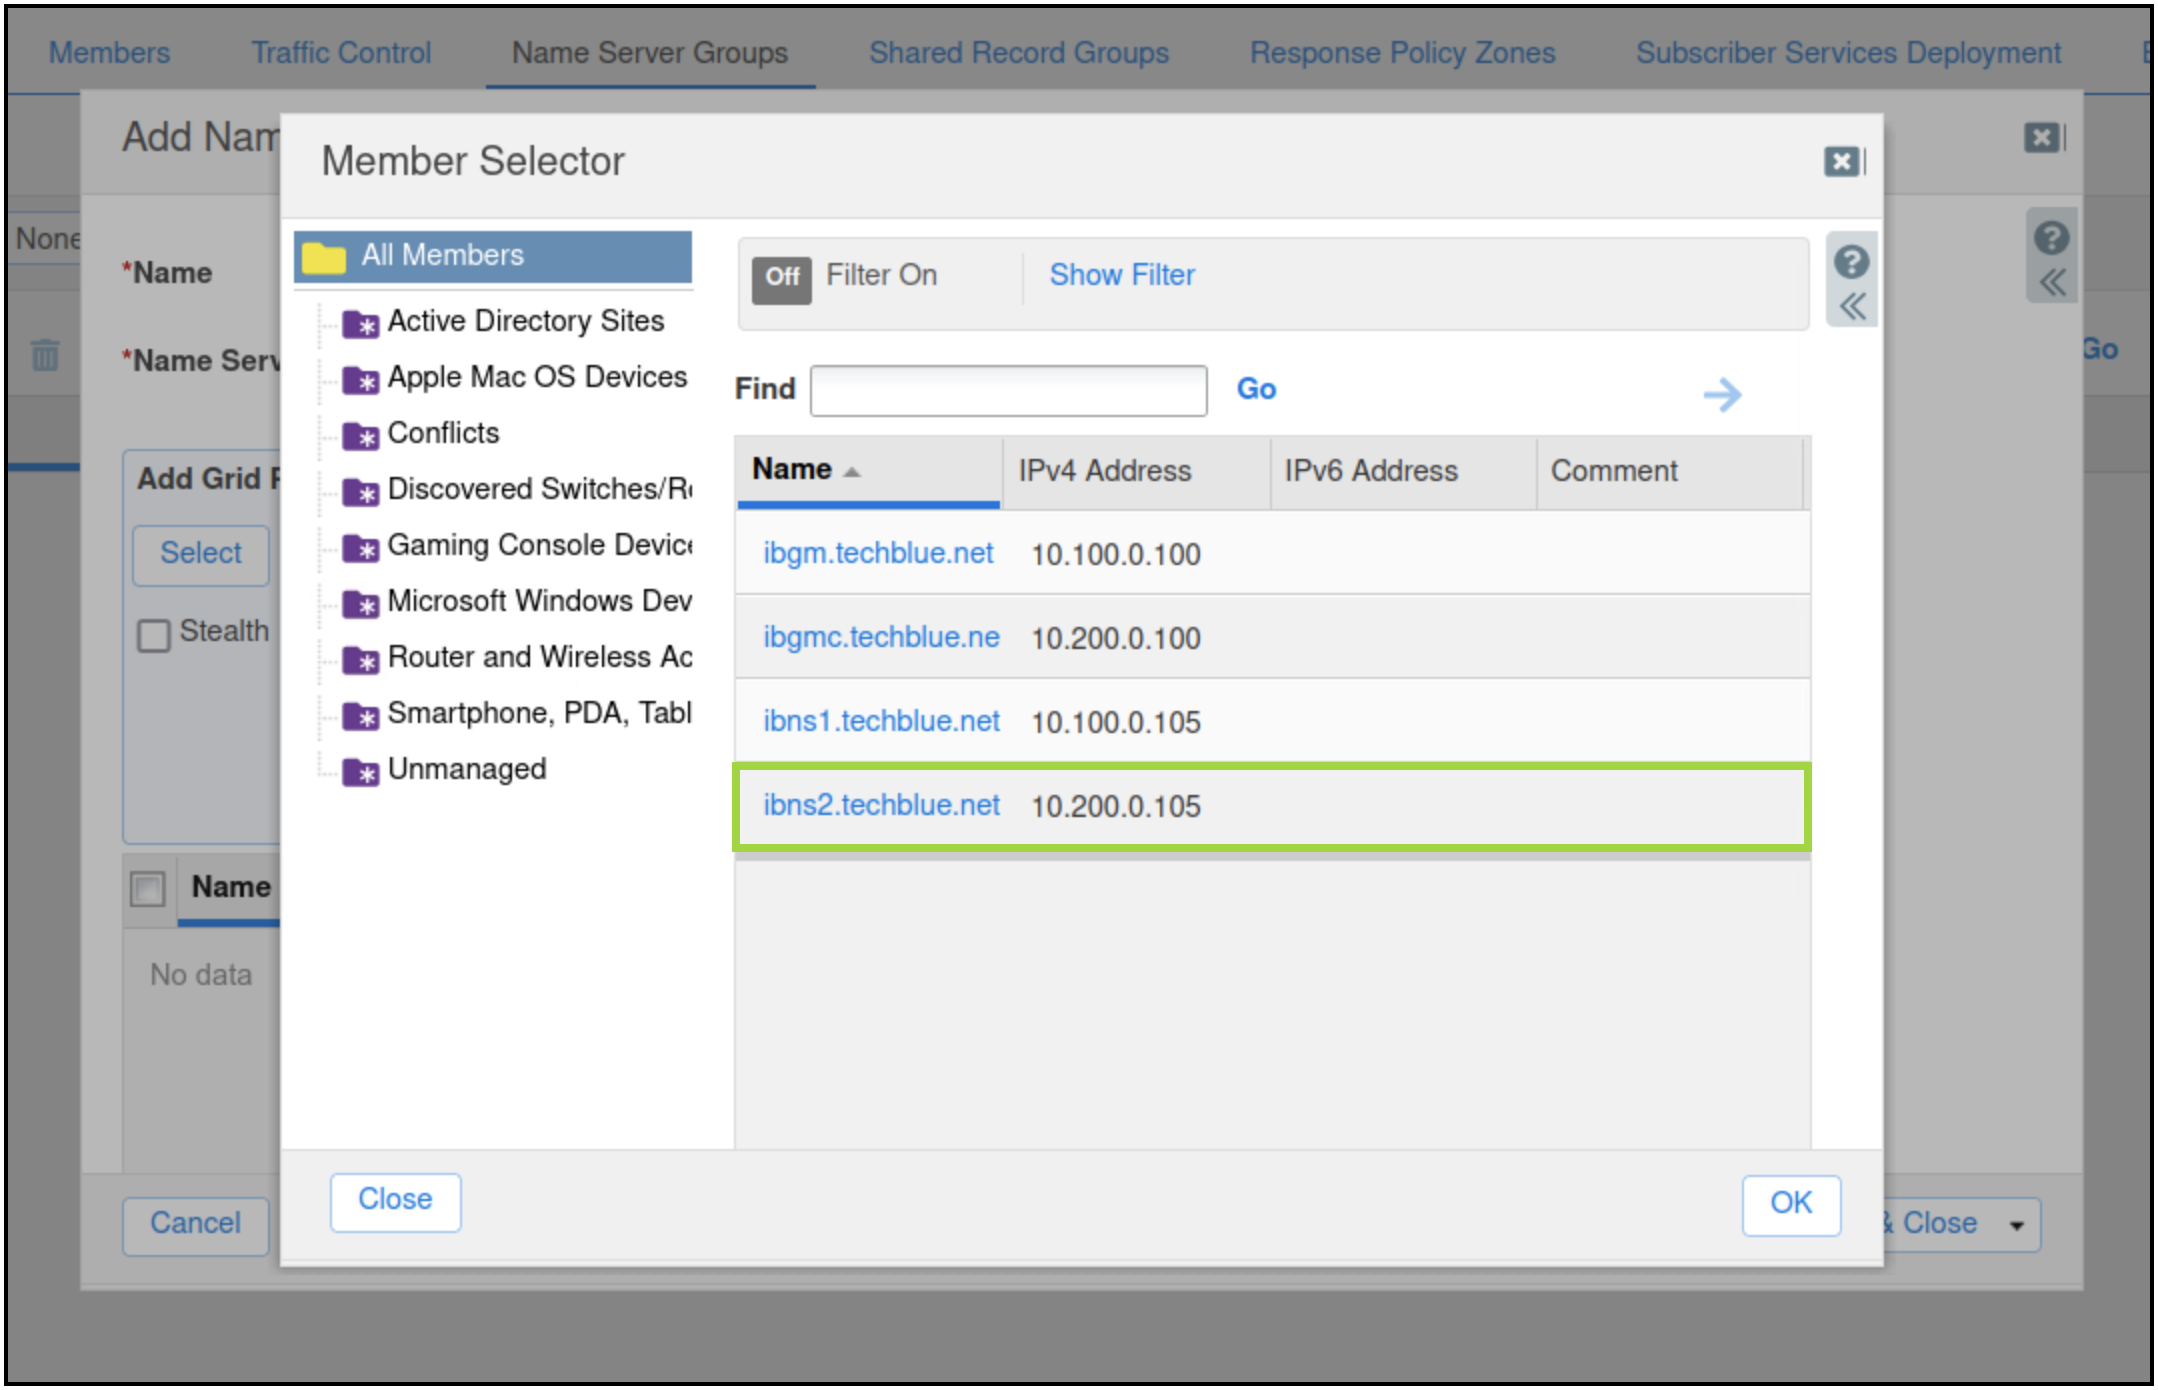The height and width of the screenshot is (1390, 2158).
Task: Expand the Gaming Console Devices tree item
Action: 539,545
